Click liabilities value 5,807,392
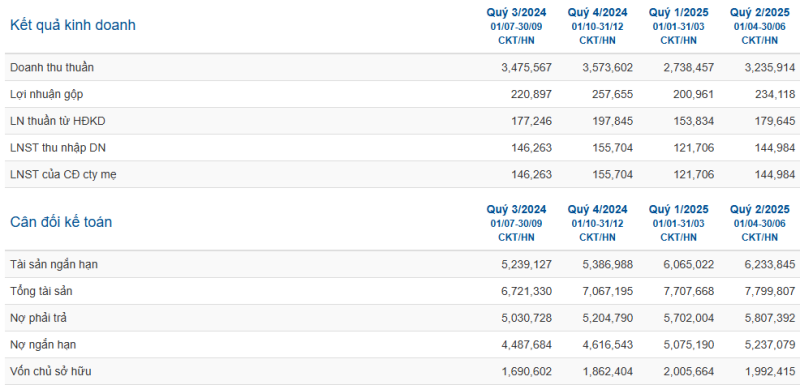The image size is (800, 385). click(769, 318)
